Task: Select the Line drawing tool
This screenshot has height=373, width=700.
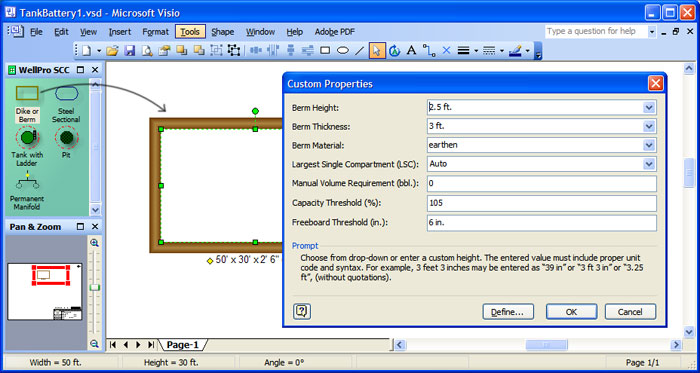Action: click(359, 50)
